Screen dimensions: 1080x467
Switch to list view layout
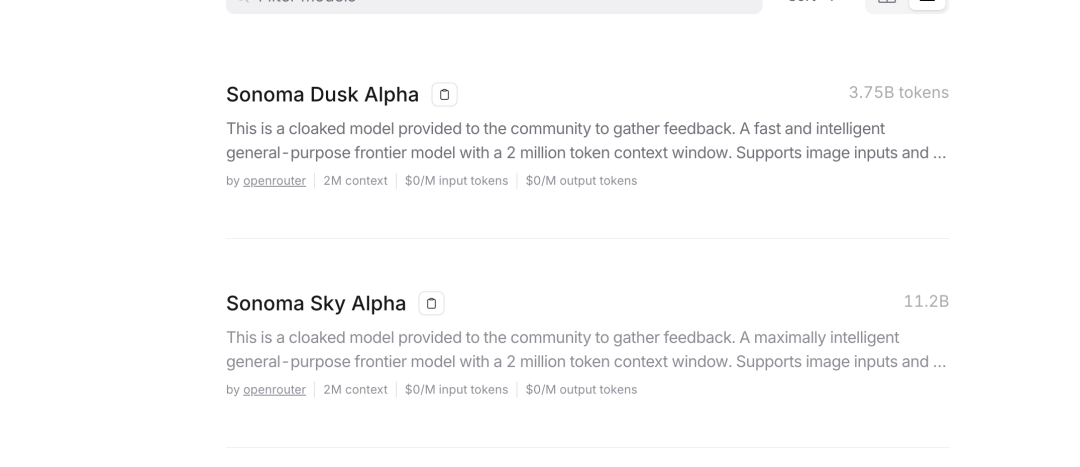click(928, 3)
